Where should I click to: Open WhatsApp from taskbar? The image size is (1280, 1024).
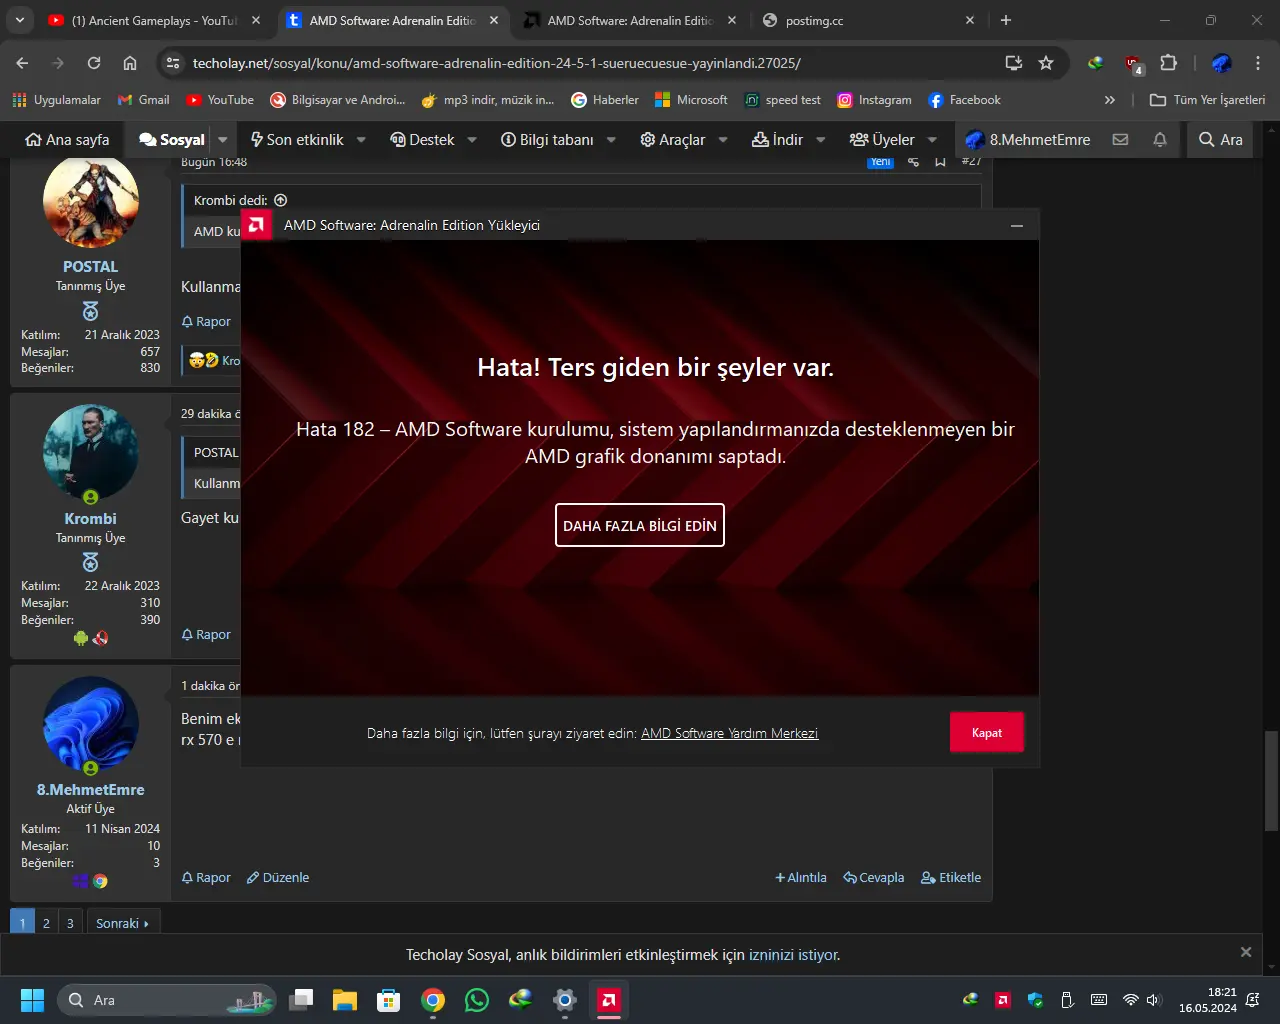pyautogui.click(x=477, y=1000)
